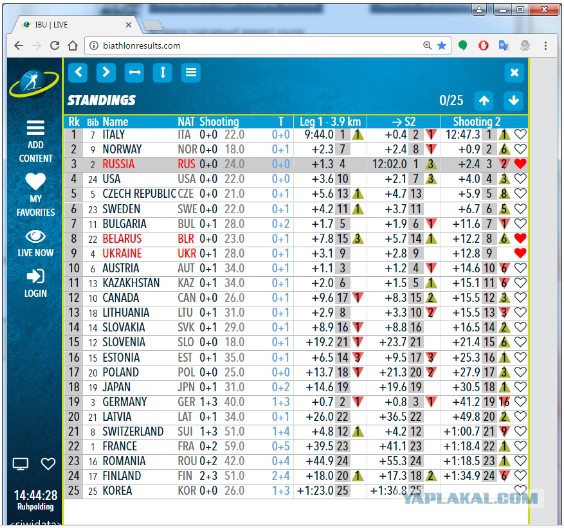Viewport: 564px width, 528px height.
Task: Favorite Norway with its heart toggle
Action: 520,149
